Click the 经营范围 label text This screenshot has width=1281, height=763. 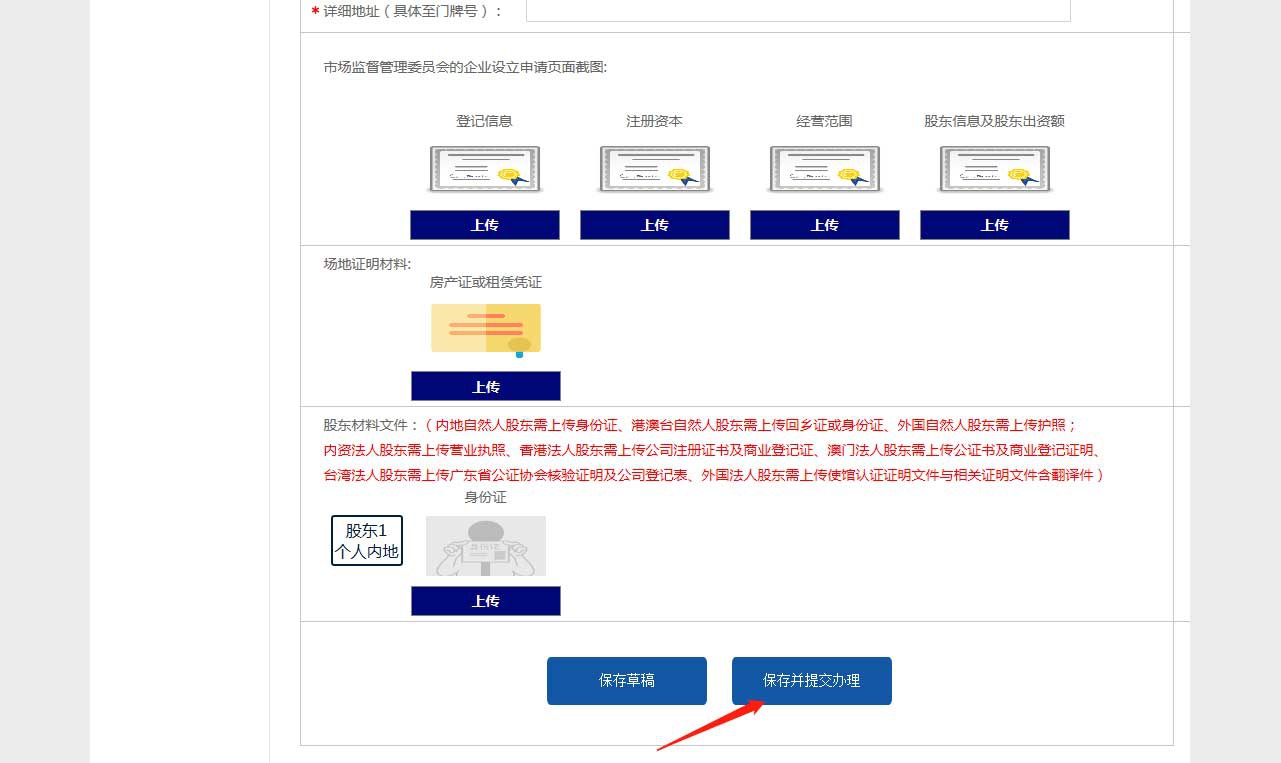[825, 121]
